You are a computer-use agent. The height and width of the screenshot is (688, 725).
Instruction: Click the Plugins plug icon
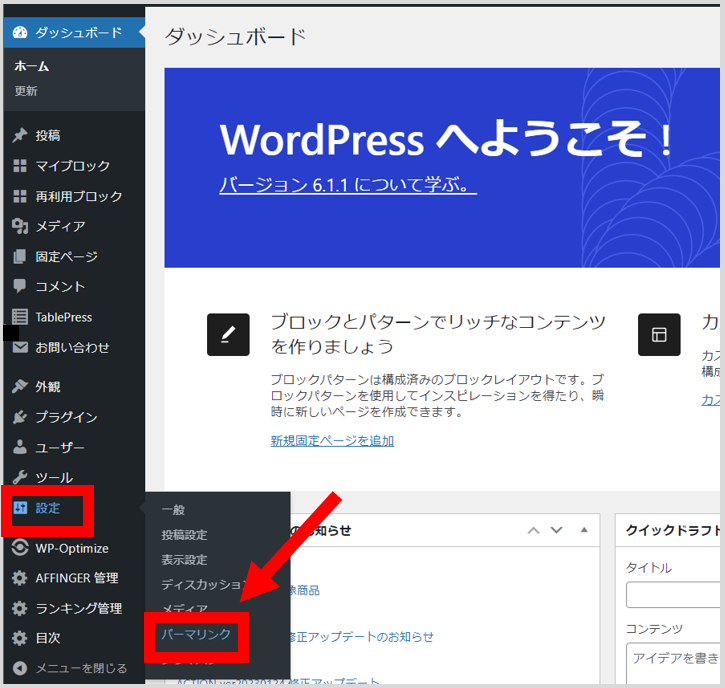(20, 417)
